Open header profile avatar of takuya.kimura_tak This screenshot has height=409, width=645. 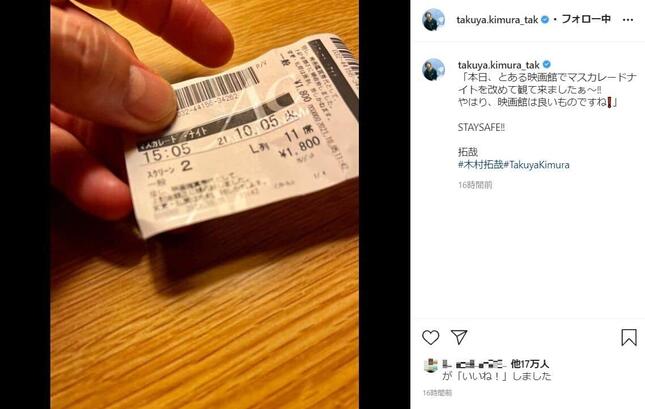(x=434, y=19)
